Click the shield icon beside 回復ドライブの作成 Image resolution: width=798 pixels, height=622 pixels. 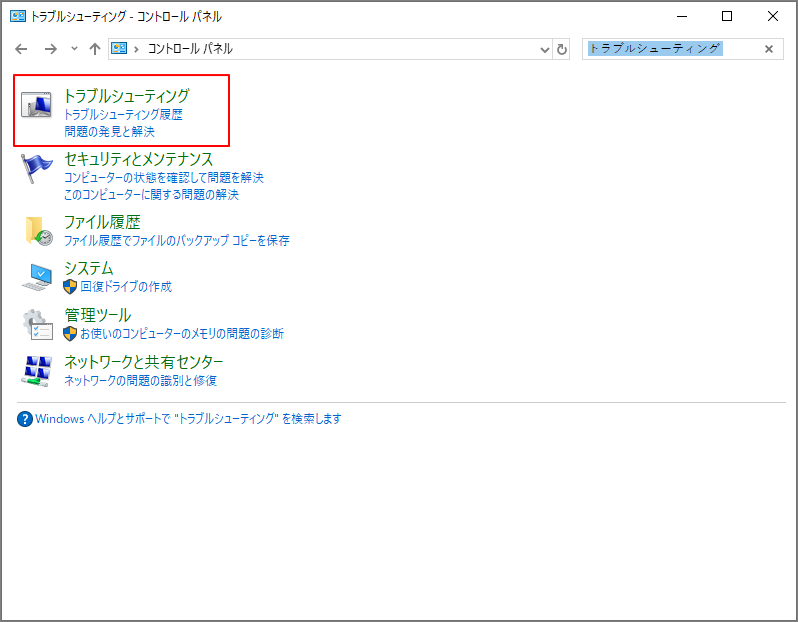coord(70,287)
